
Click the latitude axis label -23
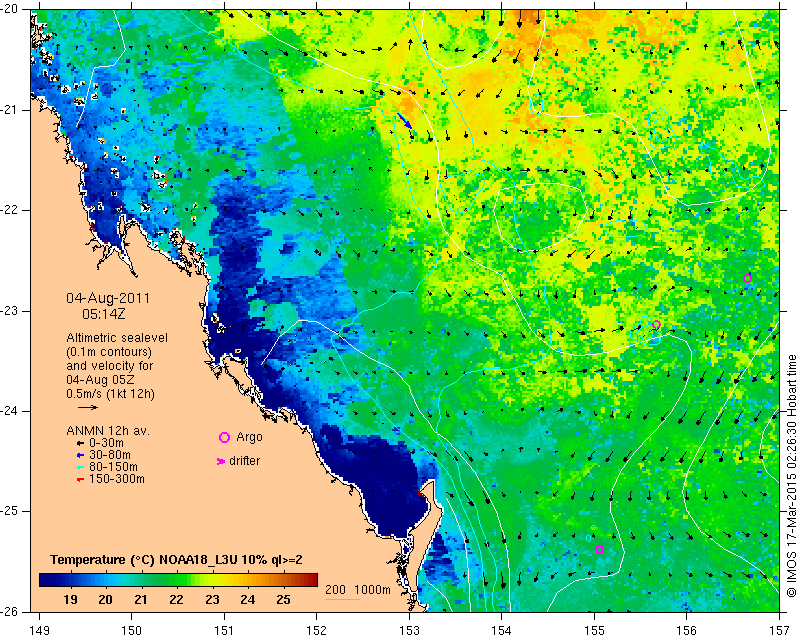(x=9, y=311)
